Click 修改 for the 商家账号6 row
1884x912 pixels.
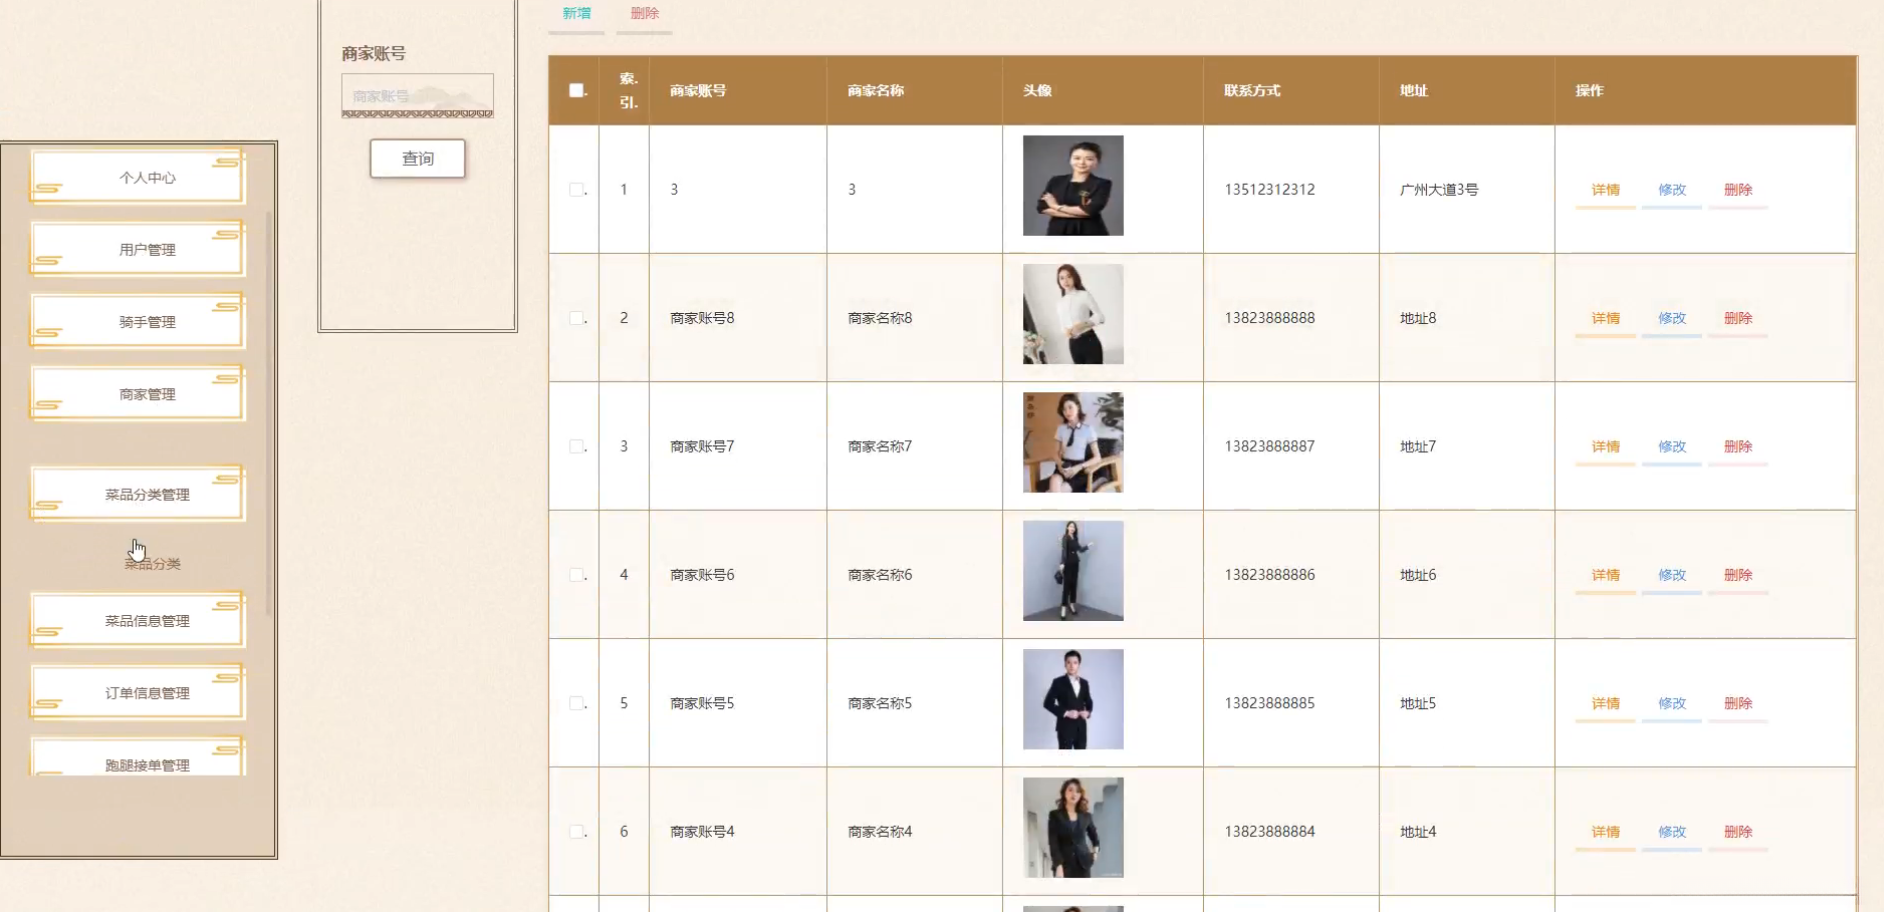click(x=1671, y=575)
